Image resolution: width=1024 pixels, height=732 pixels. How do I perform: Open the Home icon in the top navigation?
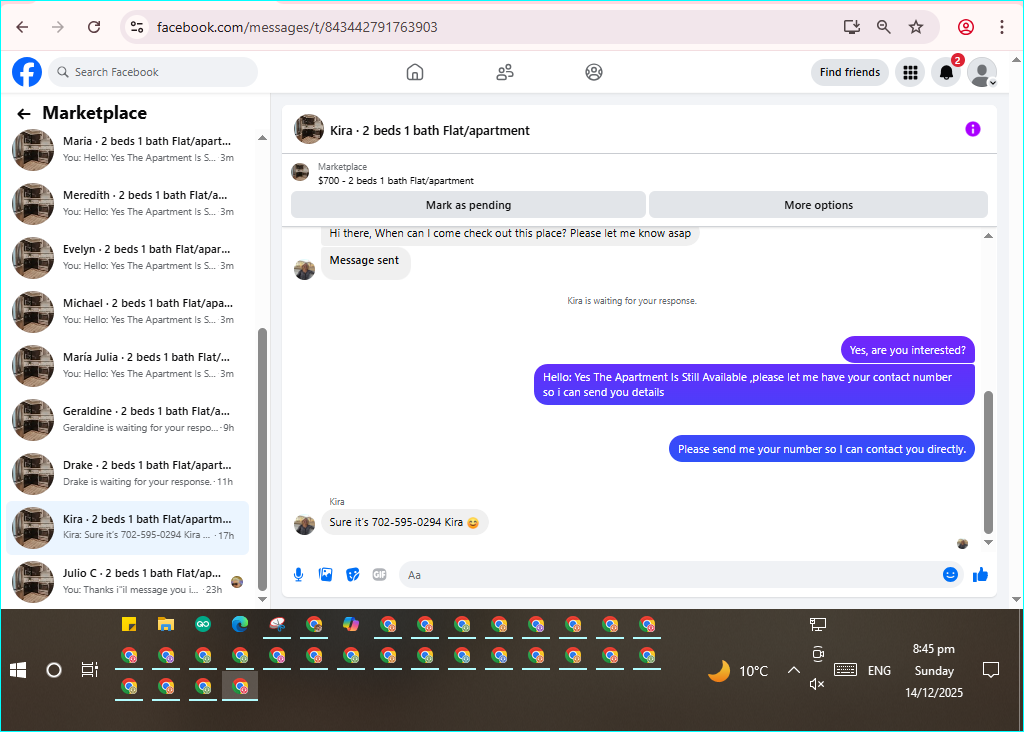tap(415, 72)
